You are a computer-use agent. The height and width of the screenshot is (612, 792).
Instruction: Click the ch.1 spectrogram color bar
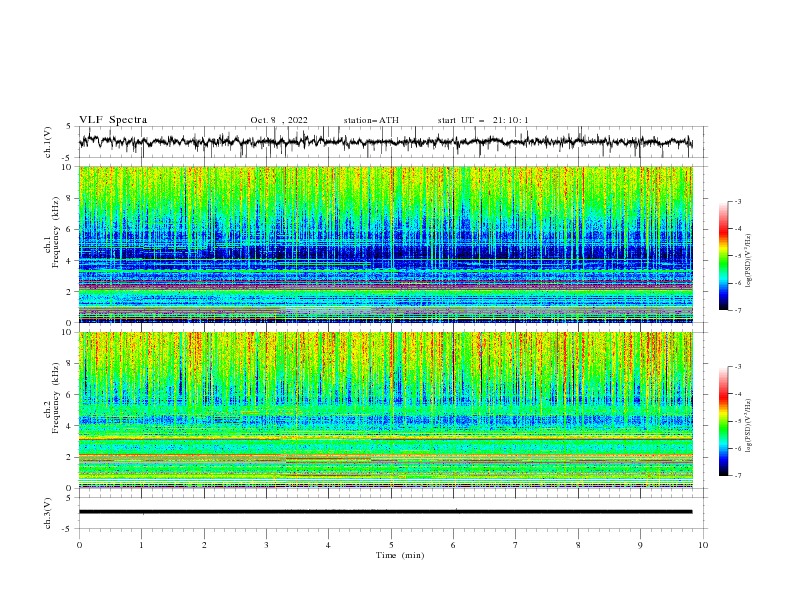[723, 255]
